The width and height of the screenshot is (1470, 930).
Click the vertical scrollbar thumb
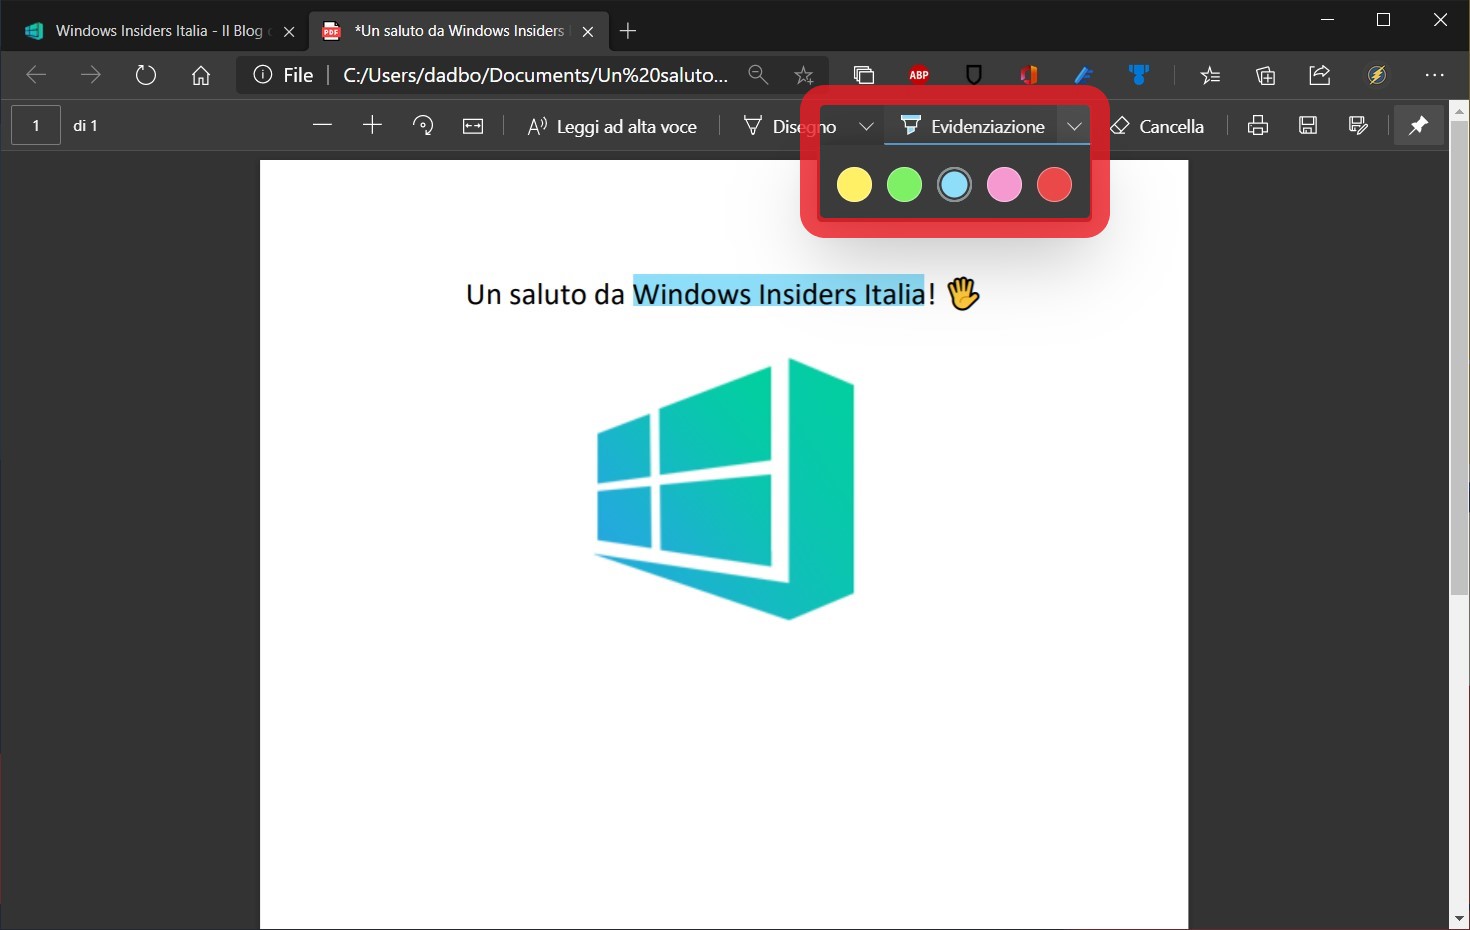[1459, 358]
